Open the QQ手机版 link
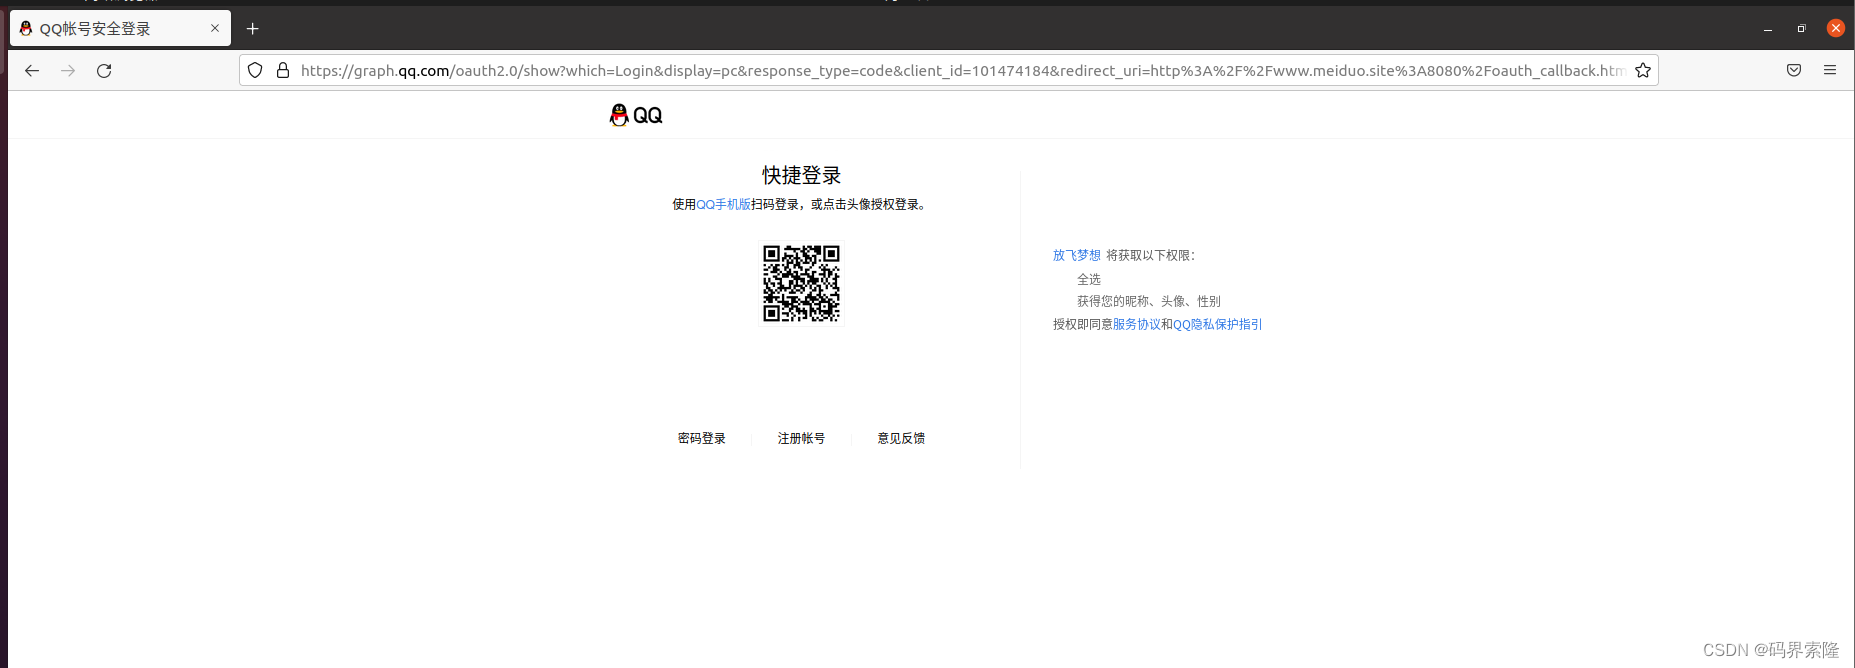This screenshot has width=1855, height=668. point(723,204)
